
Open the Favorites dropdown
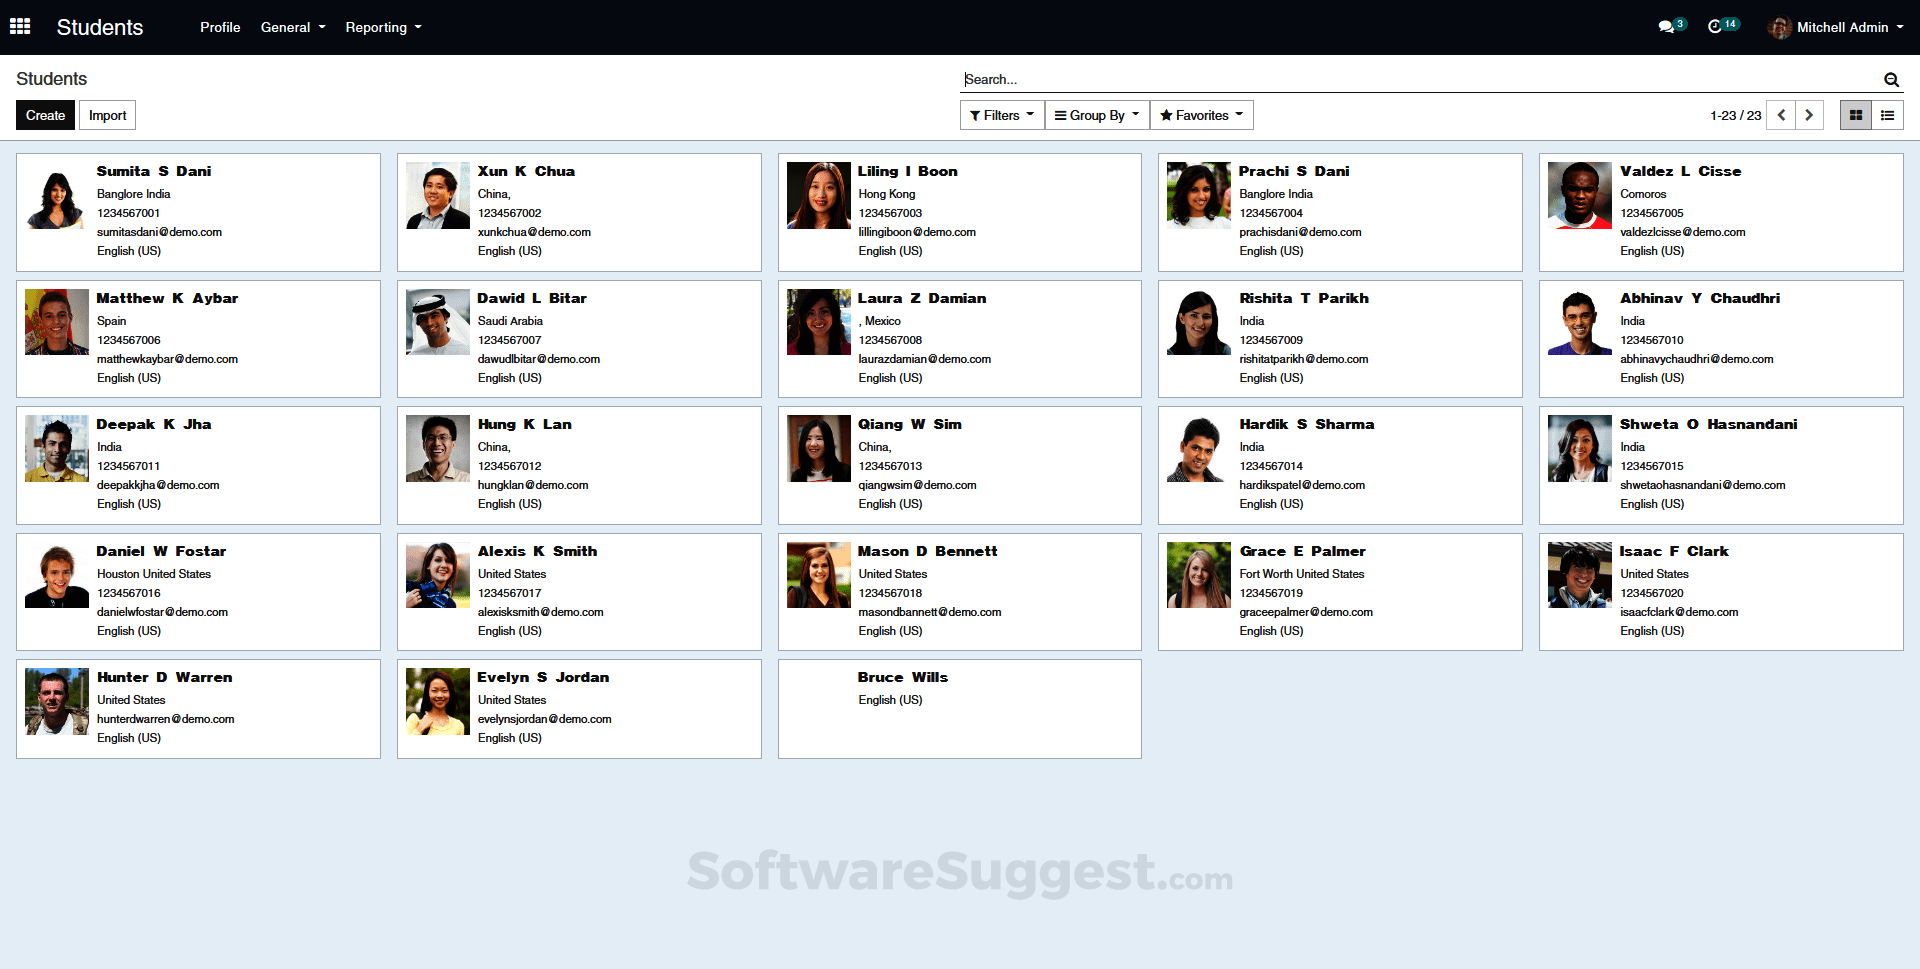(x=1200, y=114)
